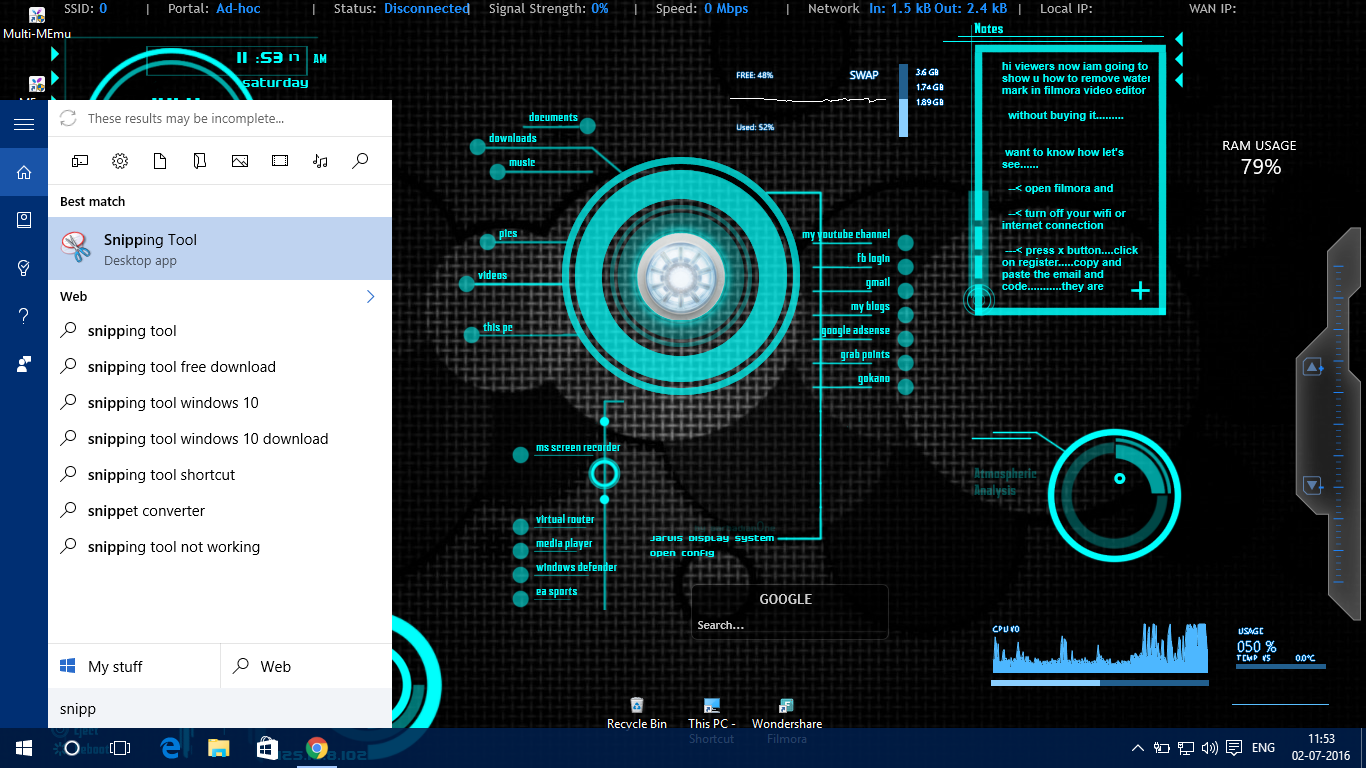This screenshot has height=768, width=1366.
Task: Select 'snippet converter' suggestion
Action: pyautogui.click(x=220, y=511)
